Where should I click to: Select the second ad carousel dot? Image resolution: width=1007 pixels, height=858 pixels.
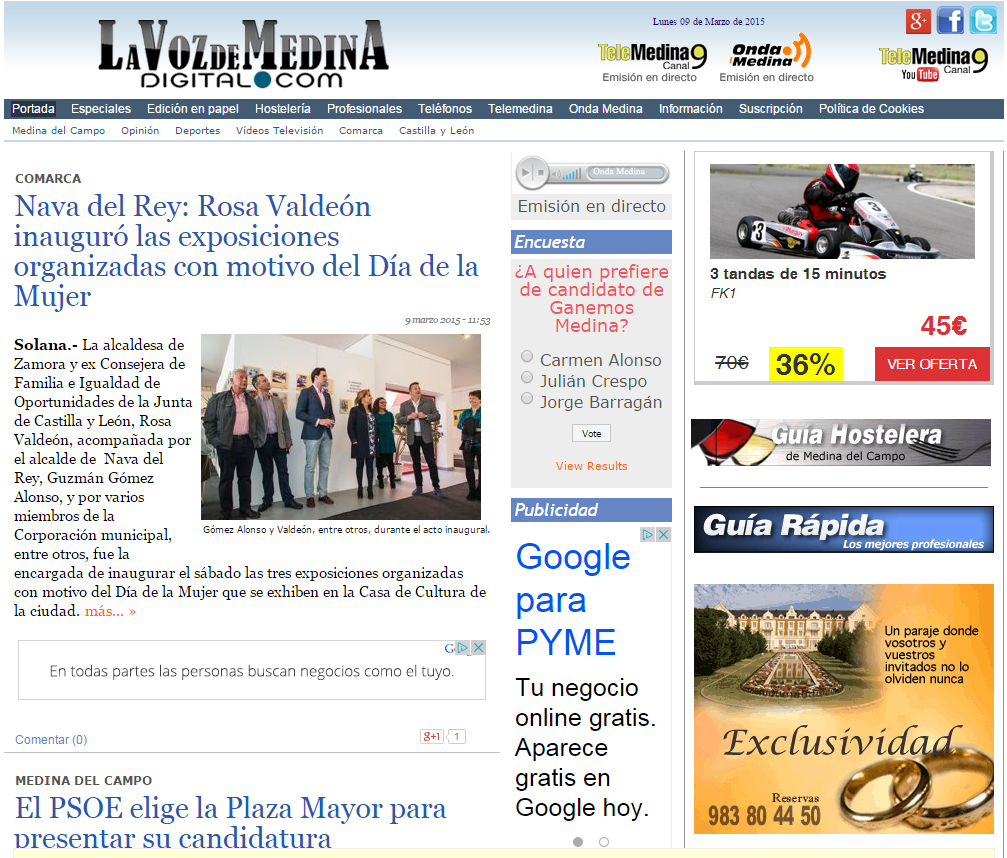coord(604,842)
